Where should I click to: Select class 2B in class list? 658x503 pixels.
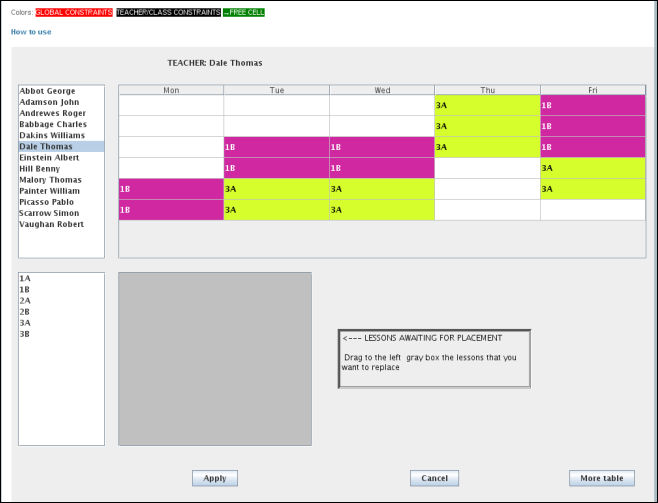pyautogui.click(x=61, y=312)
